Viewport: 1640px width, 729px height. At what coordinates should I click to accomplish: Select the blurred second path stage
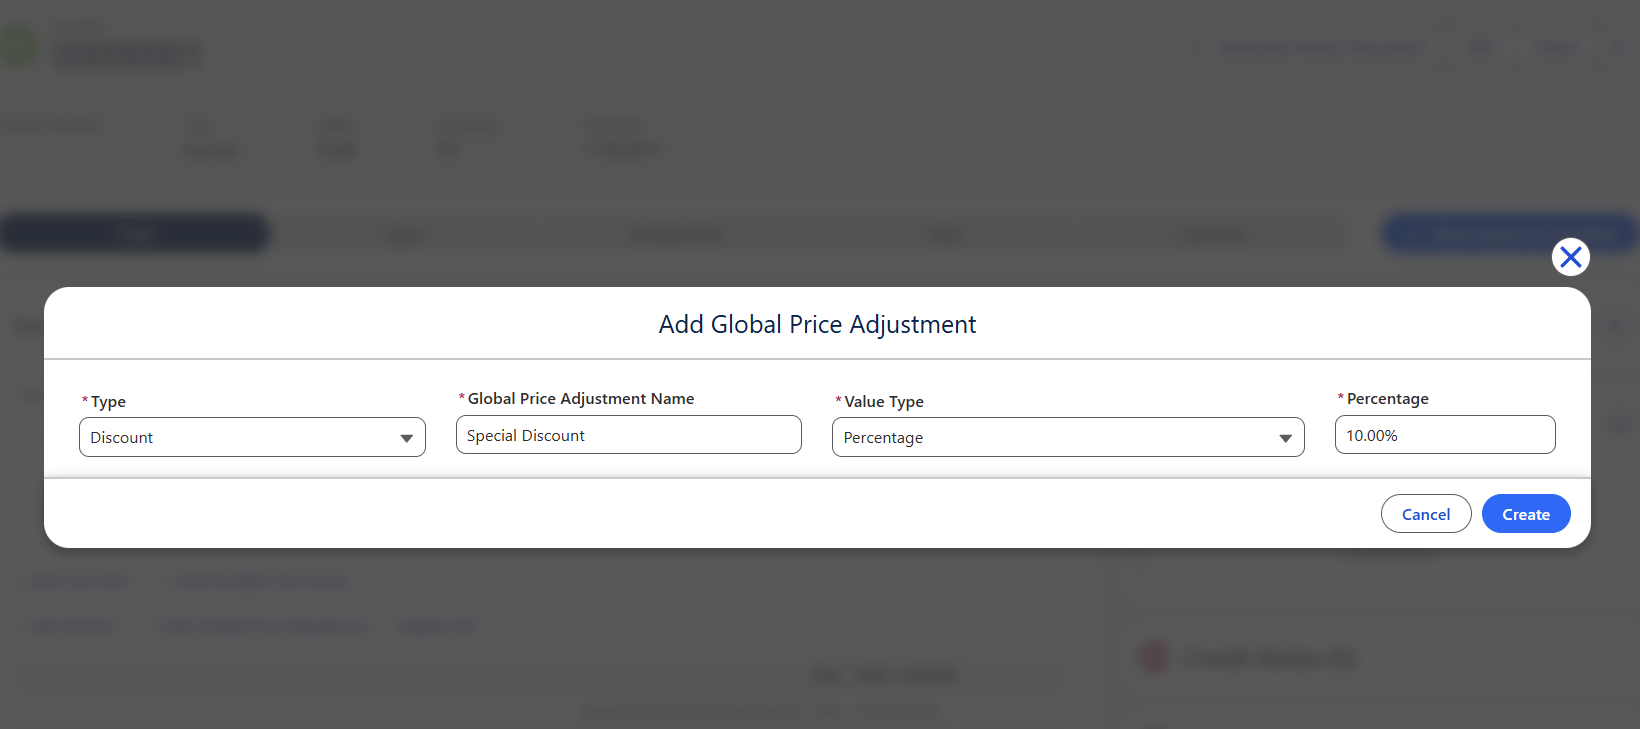pyautogui.click(x=405, y=234)
